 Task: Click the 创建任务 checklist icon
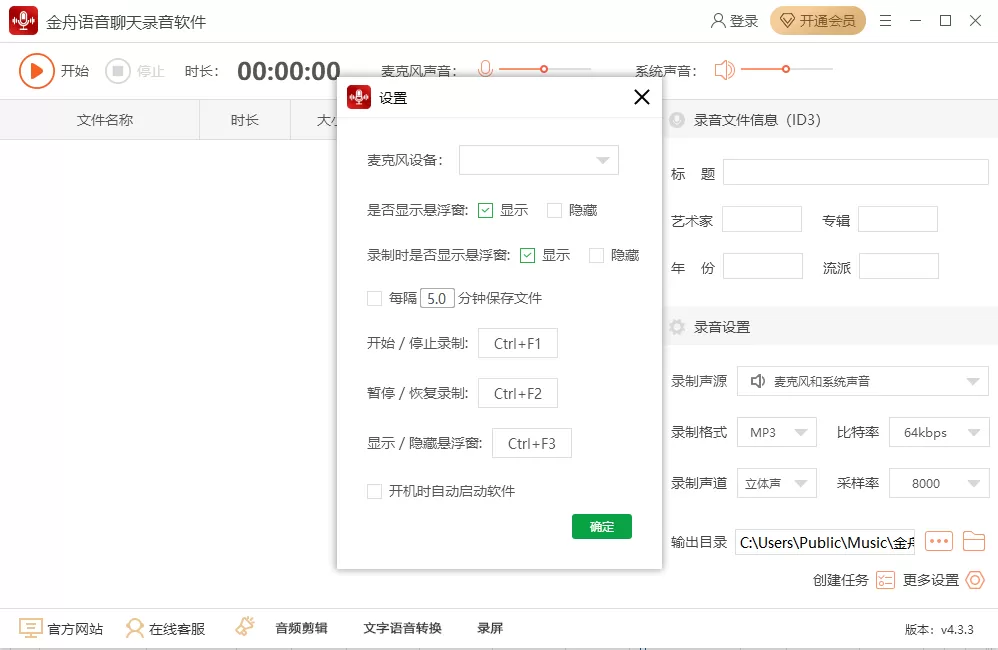[x=885, y=580]
